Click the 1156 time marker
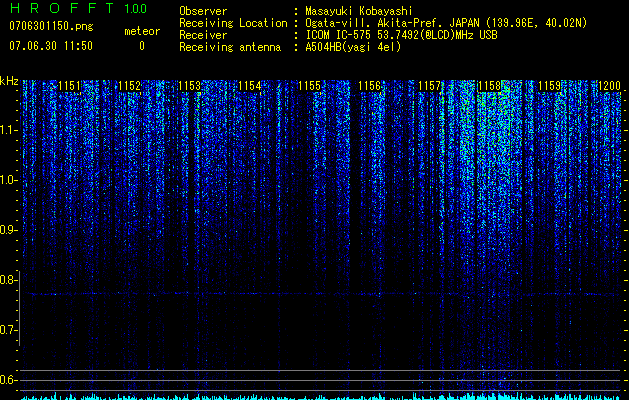The image size is (629, 400). [x=369, y=86]
